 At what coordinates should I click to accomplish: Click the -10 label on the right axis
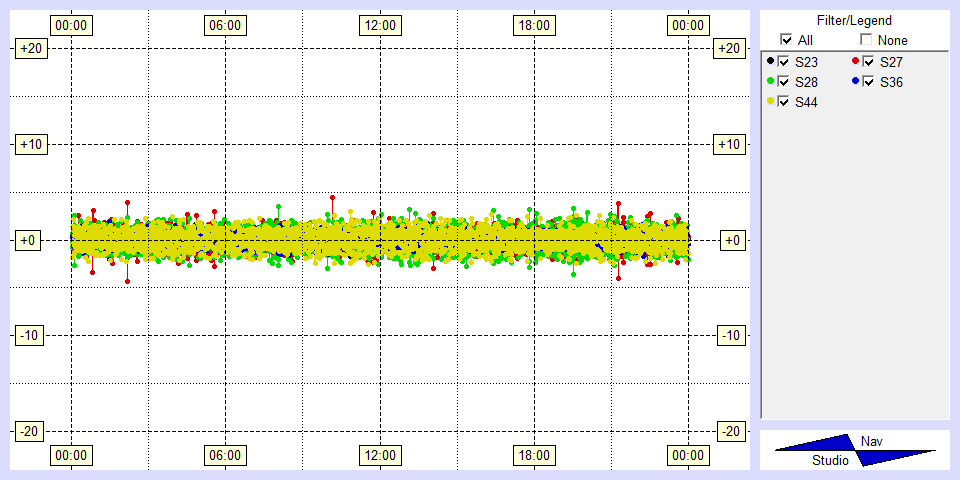click(731, 335)
